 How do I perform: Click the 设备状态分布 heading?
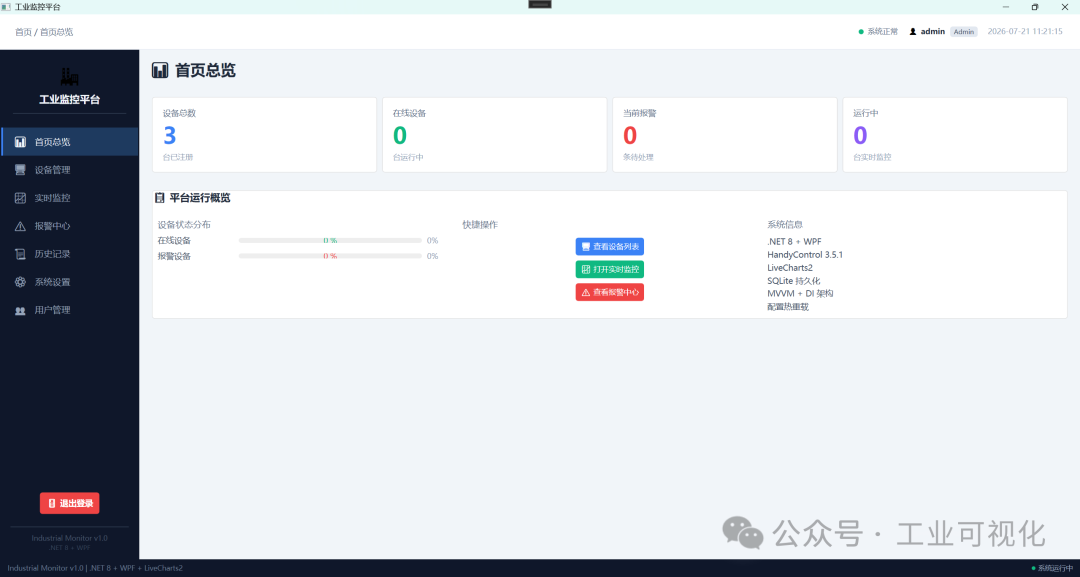184,224
